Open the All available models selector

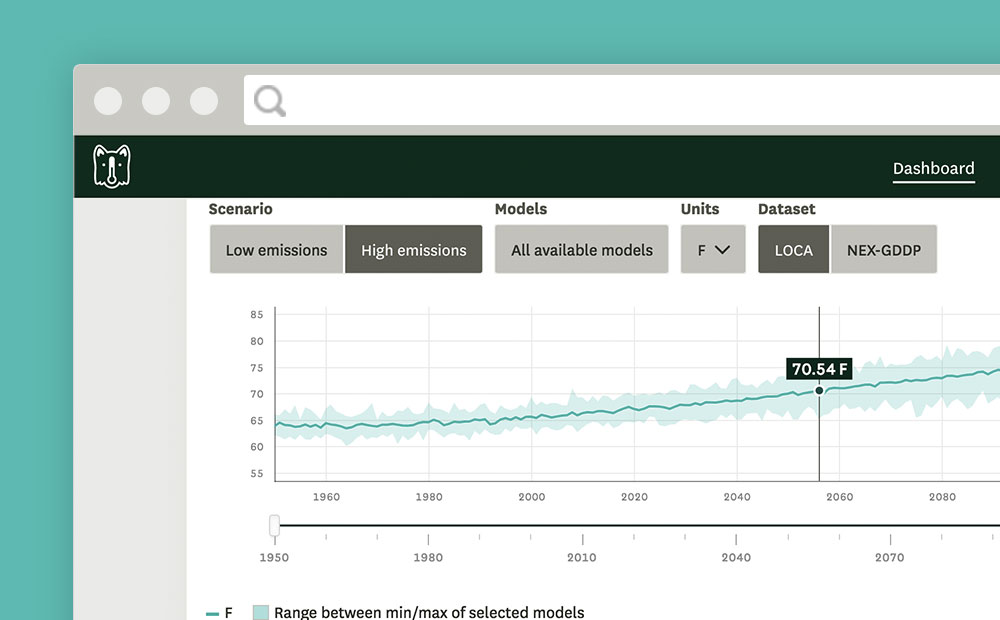click(581, 250)
